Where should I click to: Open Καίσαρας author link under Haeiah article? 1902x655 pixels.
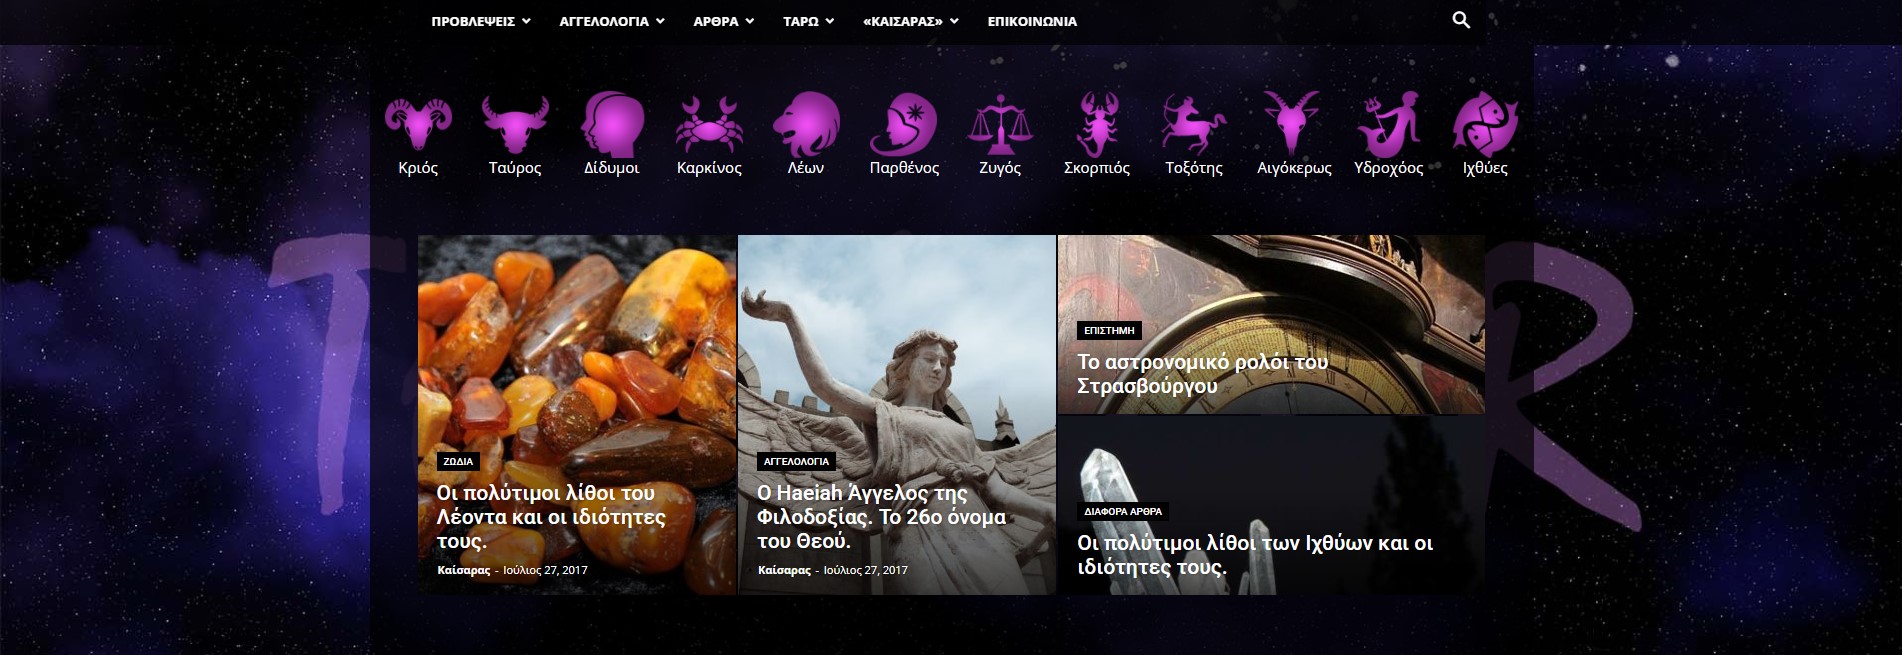point(784,570)
